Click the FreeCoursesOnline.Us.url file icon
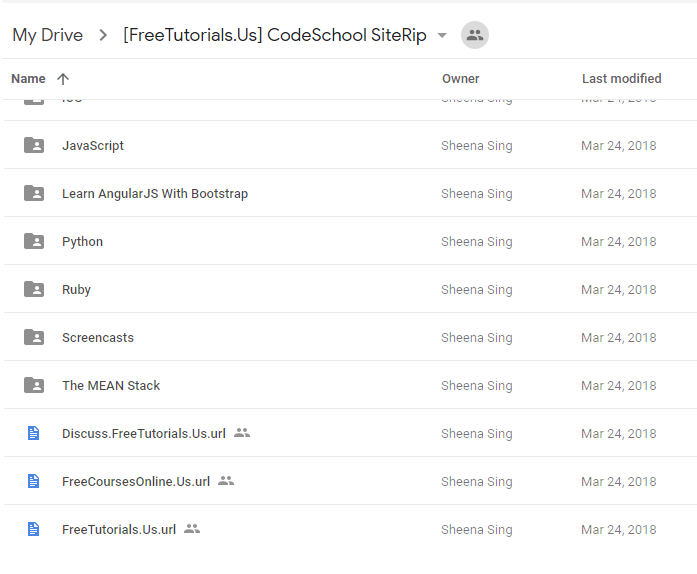 (33, 481)
